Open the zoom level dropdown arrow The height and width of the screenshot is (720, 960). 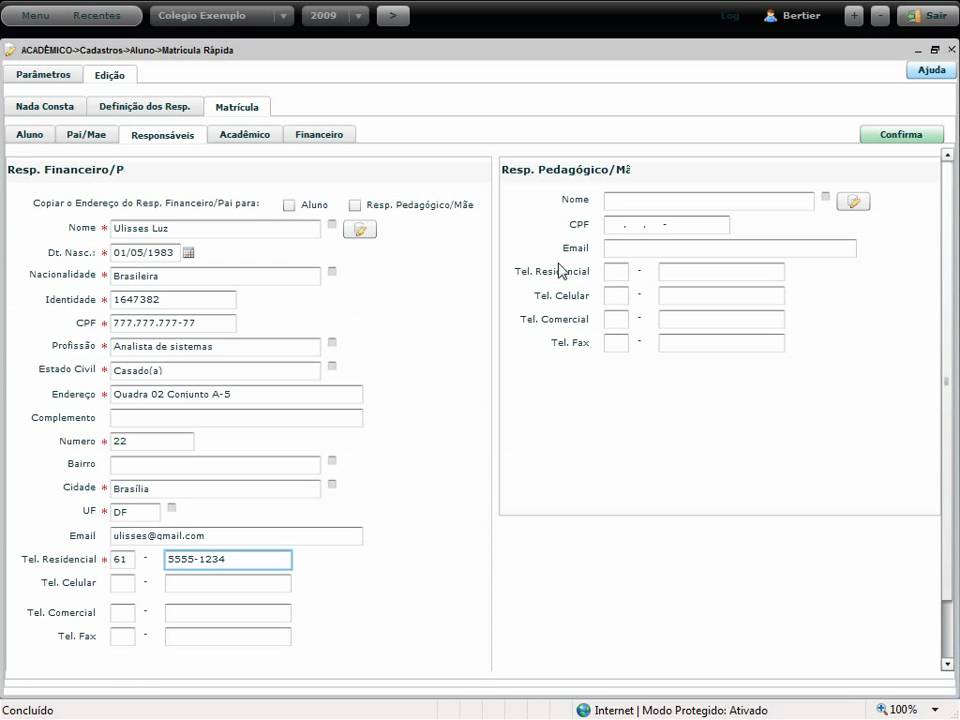point(935,710)
